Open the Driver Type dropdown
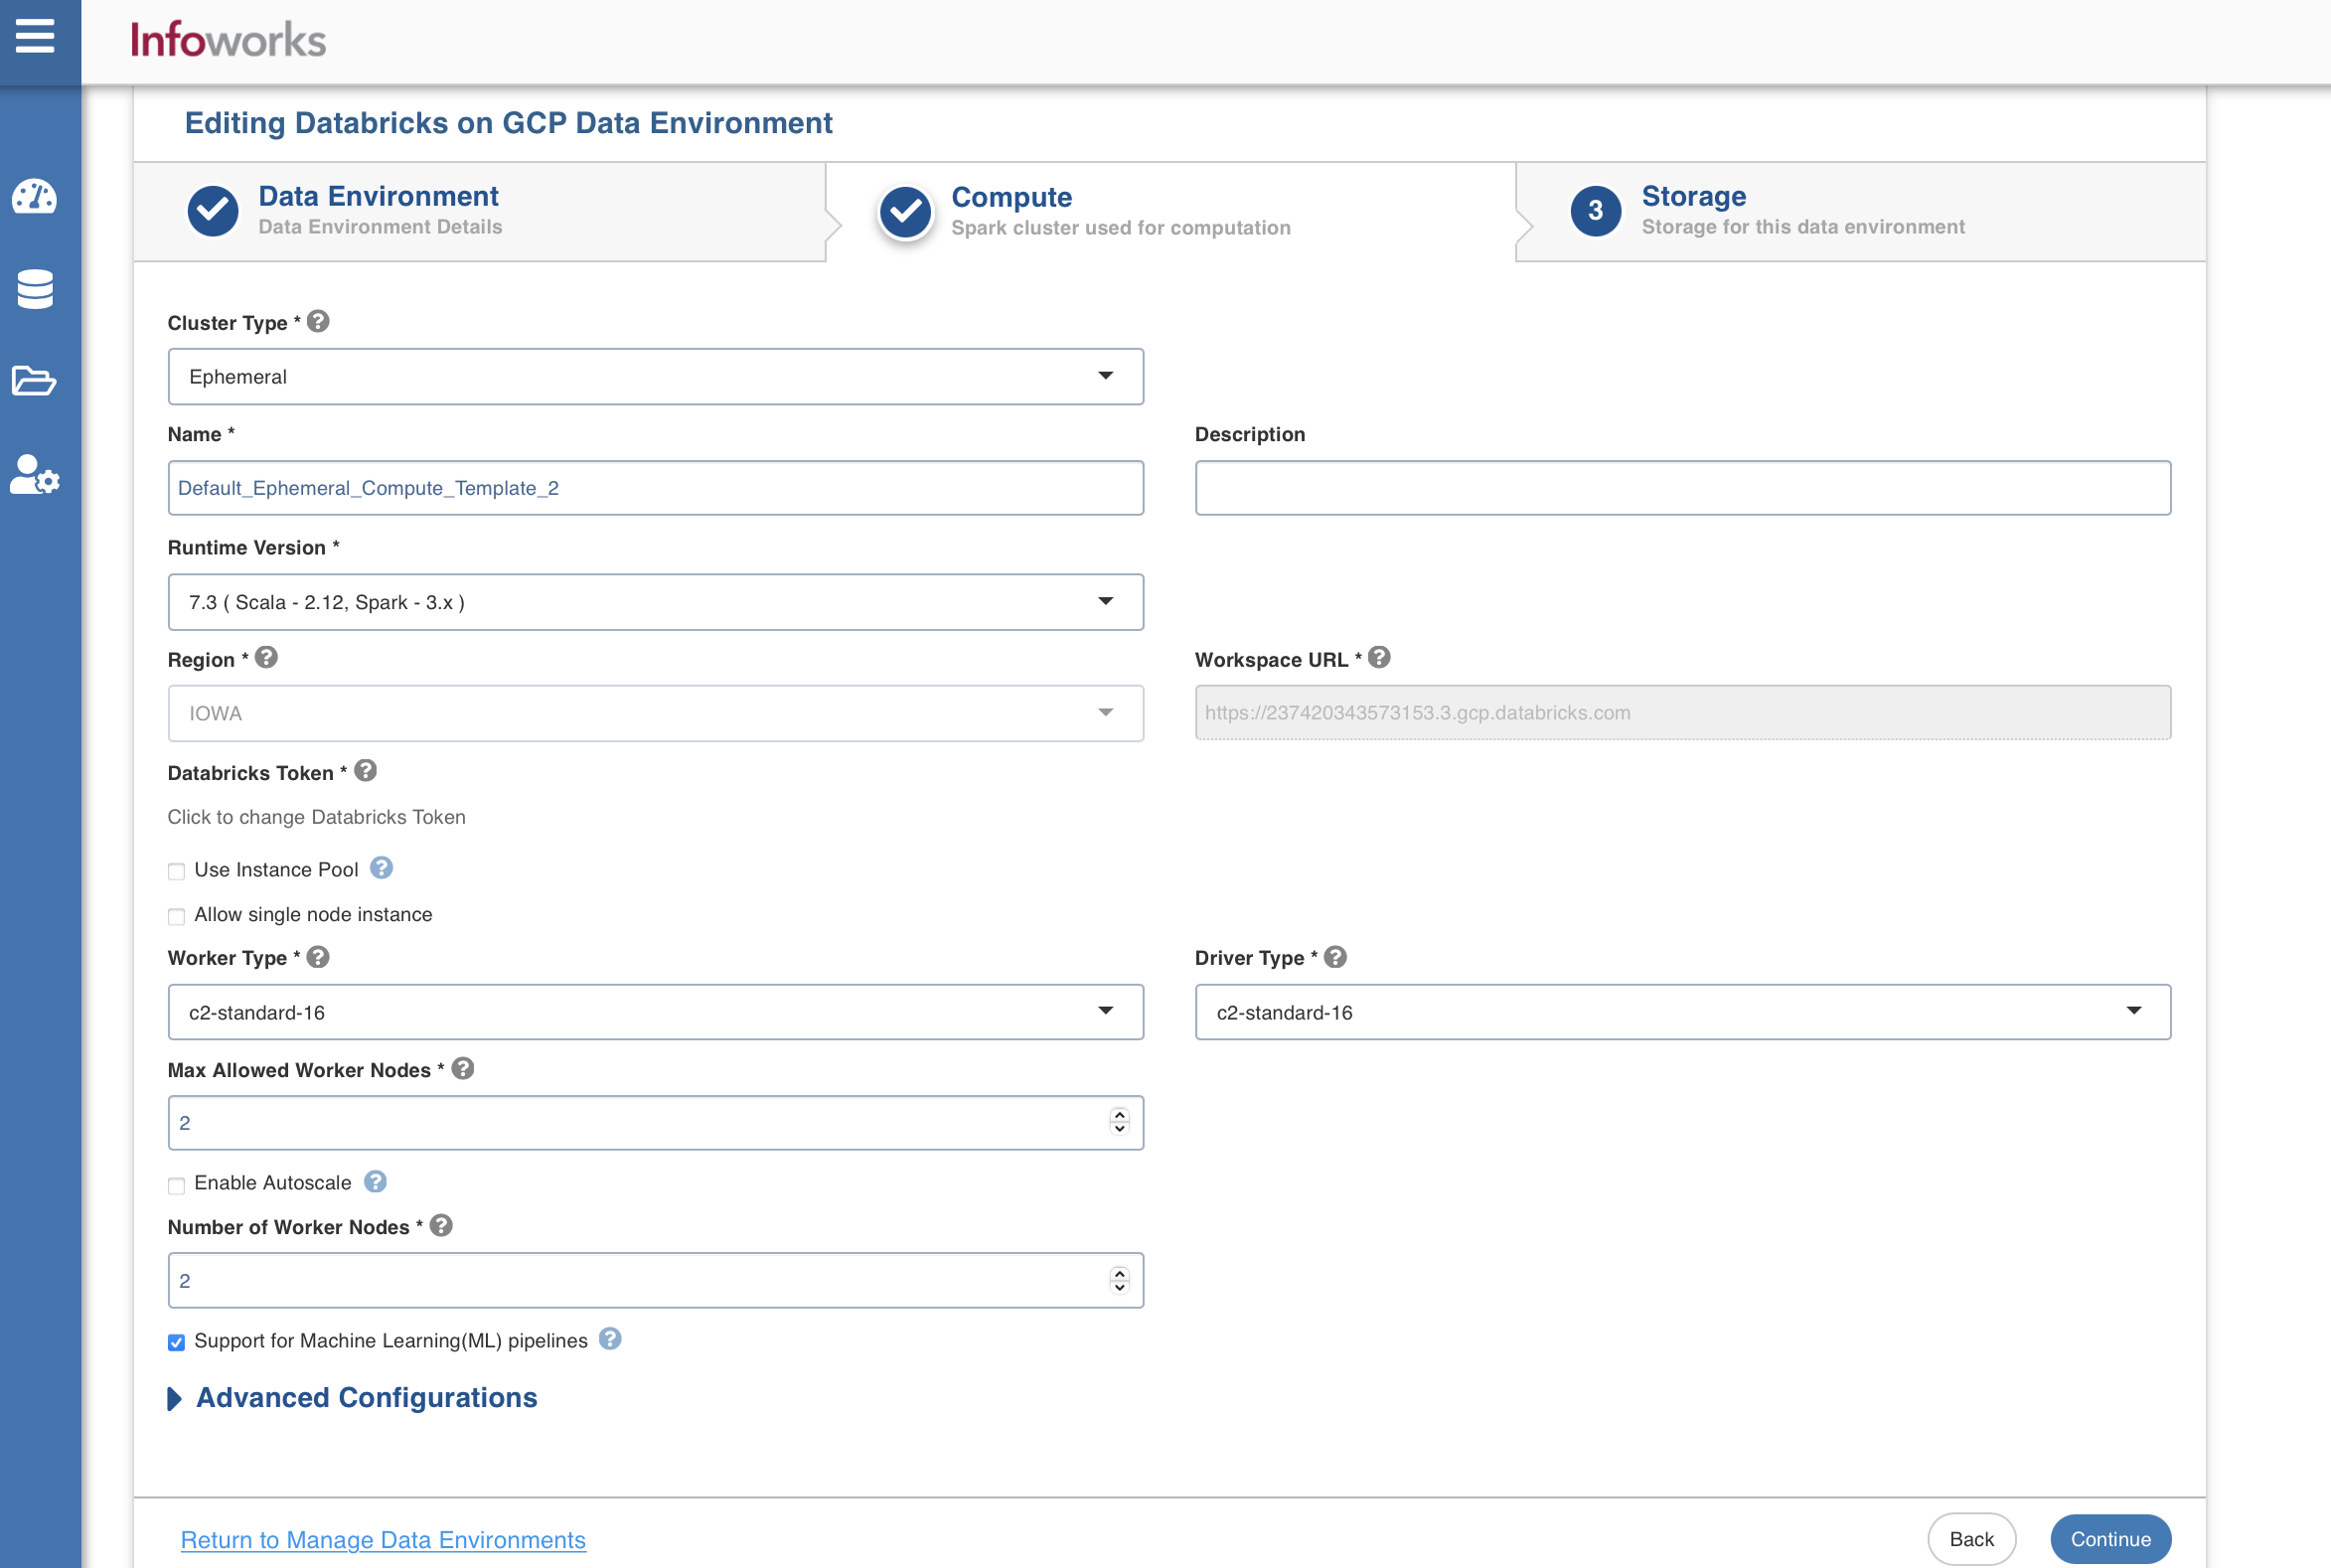2331x1568 pixels. click(1683, 1012)
